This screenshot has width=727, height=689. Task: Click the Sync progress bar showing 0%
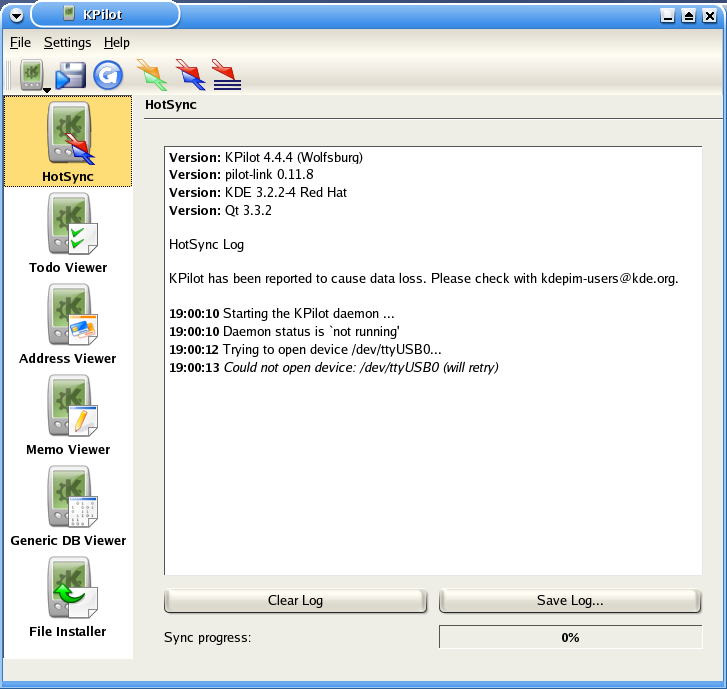(570, 638)
